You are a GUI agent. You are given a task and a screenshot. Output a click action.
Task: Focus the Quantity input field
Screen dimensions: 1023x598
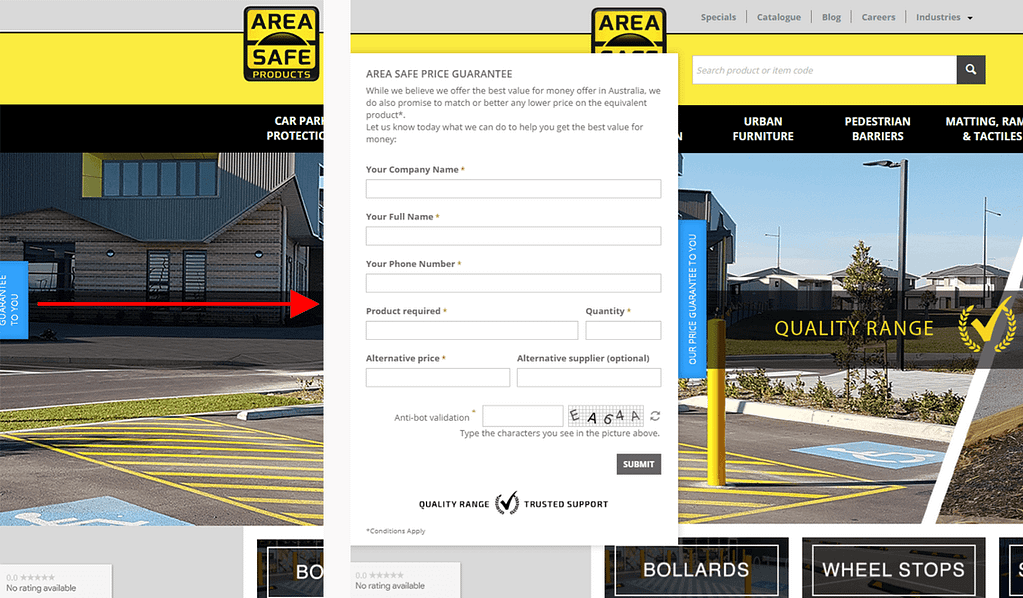pyautogui.click(x=623, y=330)
